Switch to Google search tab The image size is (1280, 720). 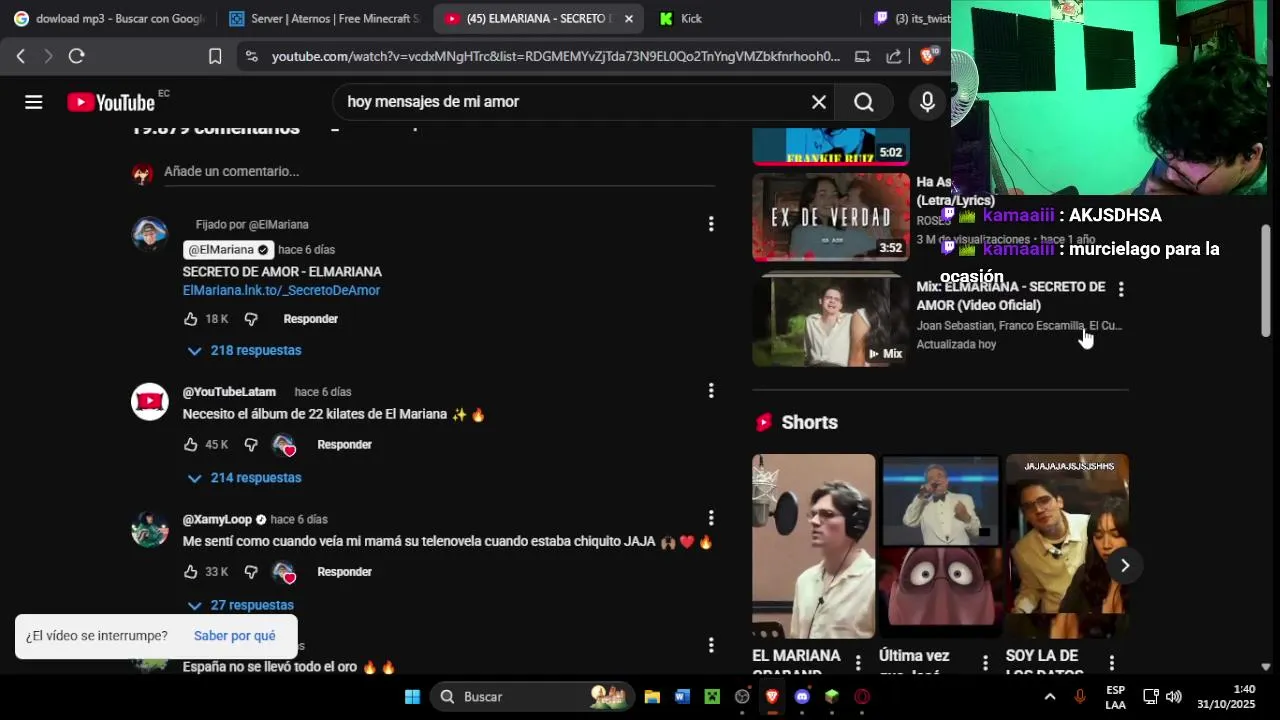tap(108, 19)
